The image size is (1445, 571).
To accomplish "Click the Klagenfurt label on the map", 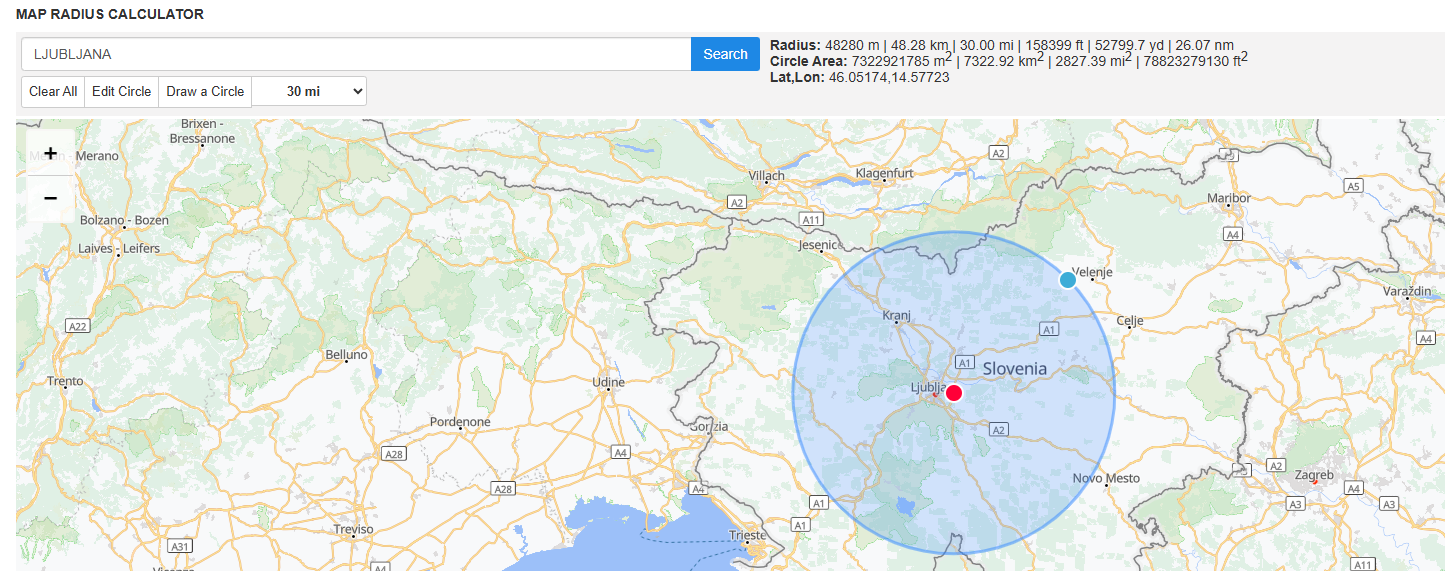I will coord(885,173).
